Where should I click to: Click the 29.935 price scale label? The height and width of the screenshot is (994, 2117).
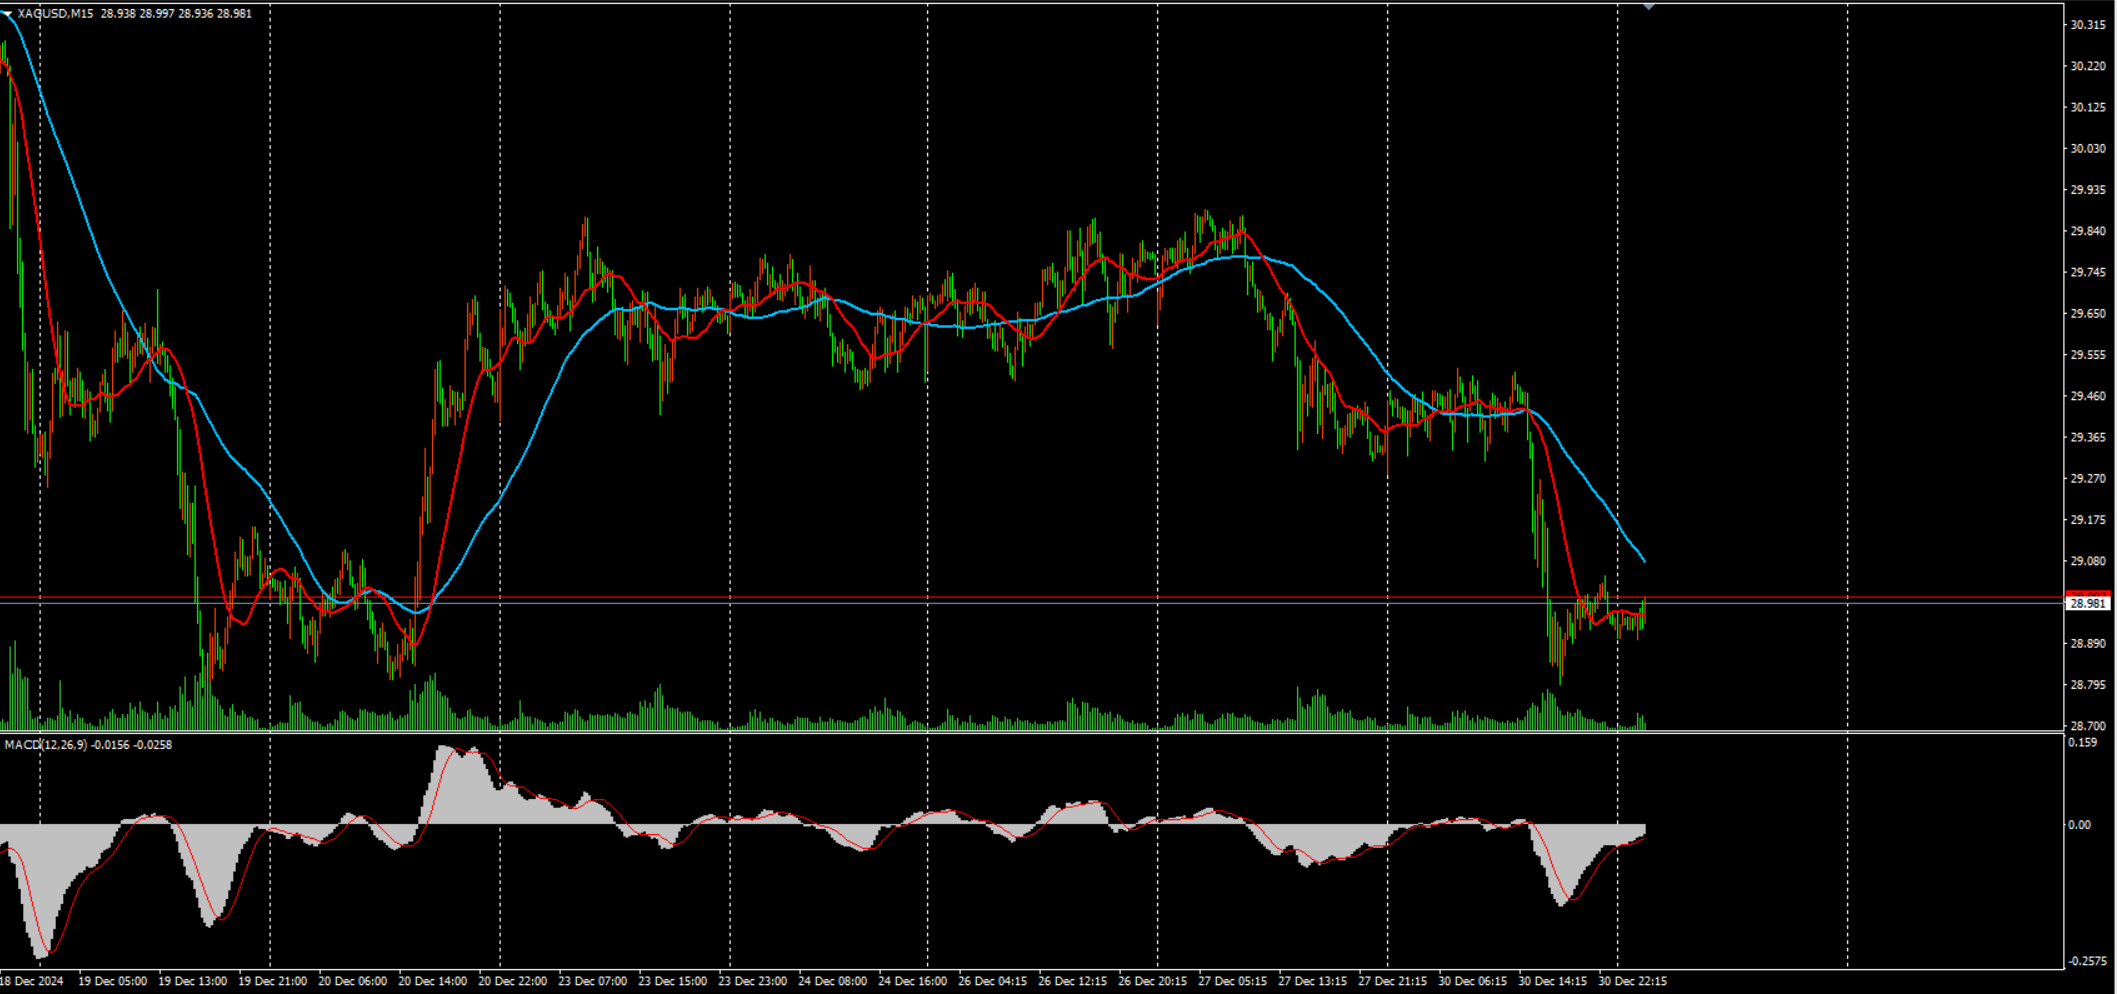[x=2088, y=190]
